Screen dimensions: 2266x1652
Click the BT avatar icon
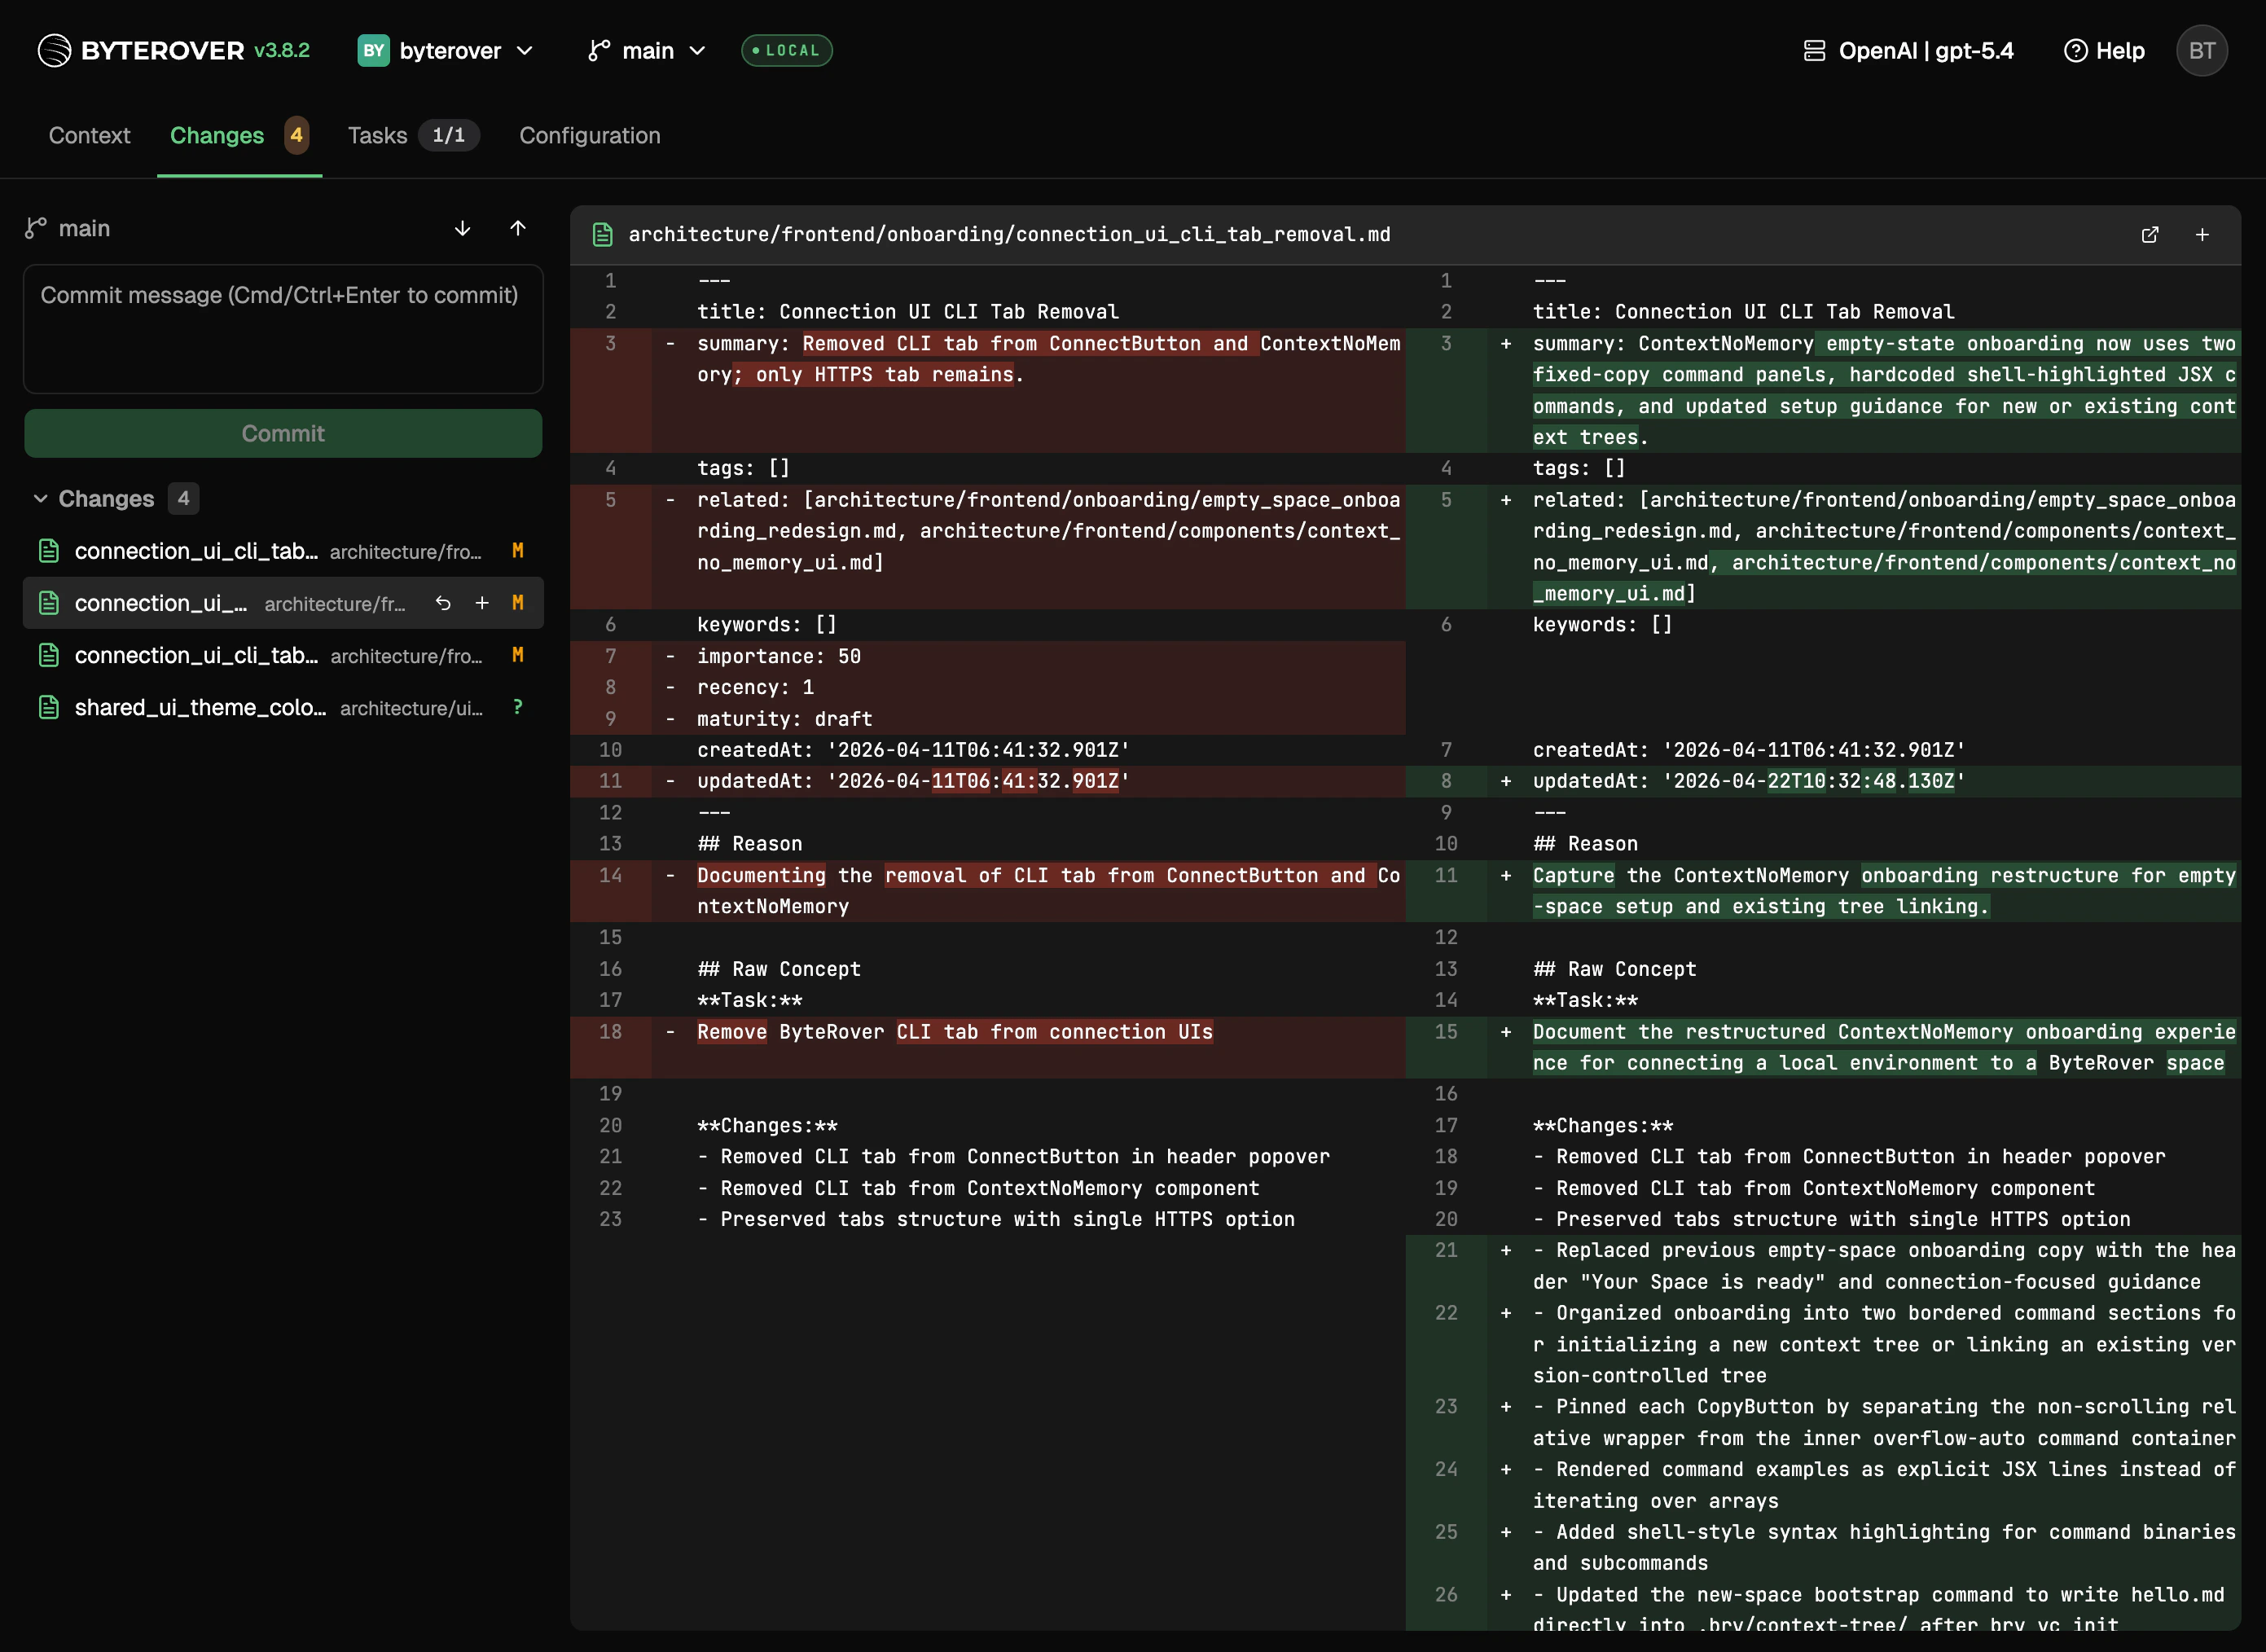[x=2202, y=50]
